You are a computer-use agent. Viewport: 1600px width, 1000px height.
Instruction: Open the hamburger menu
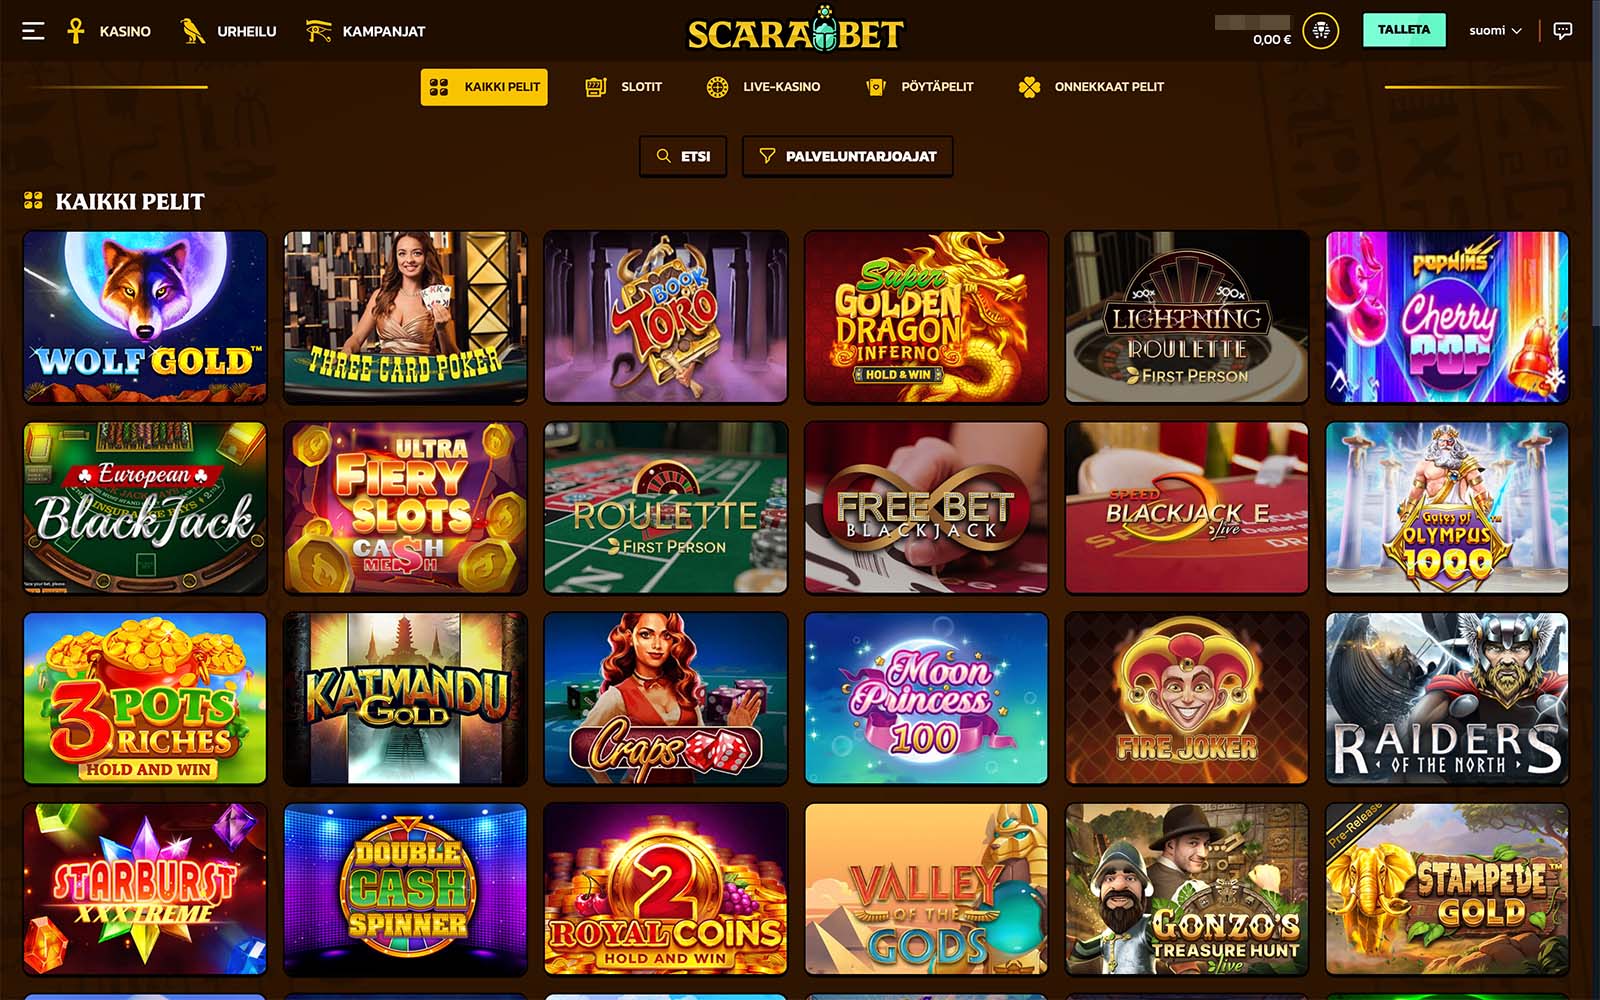[33, 31]
